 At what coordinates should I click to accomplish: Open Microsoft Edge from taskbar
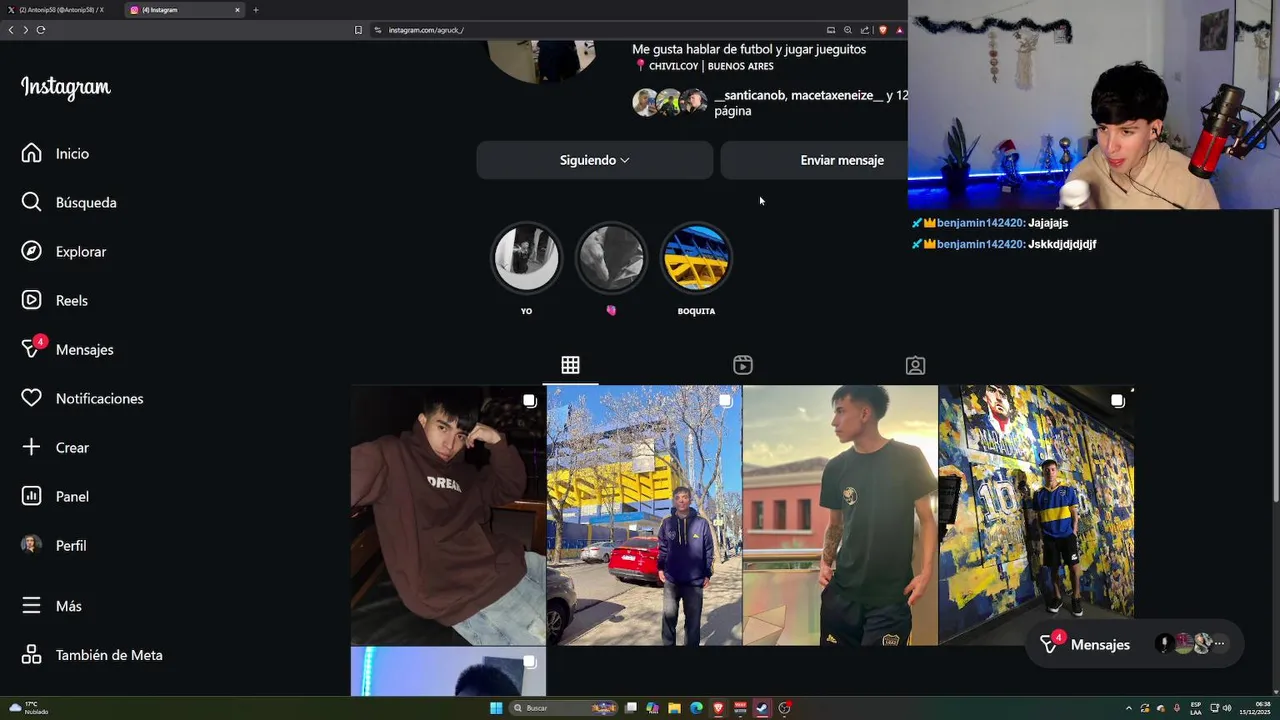(696, 708)
